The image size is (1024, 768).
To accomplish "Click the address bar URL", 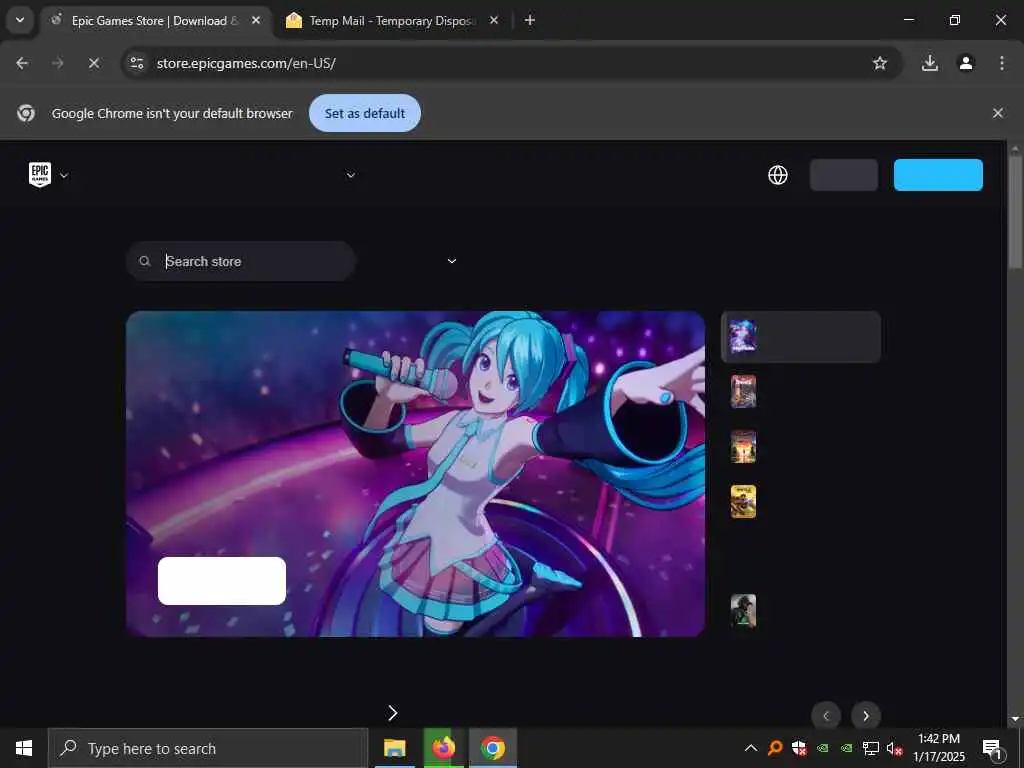I will [246, 63].
